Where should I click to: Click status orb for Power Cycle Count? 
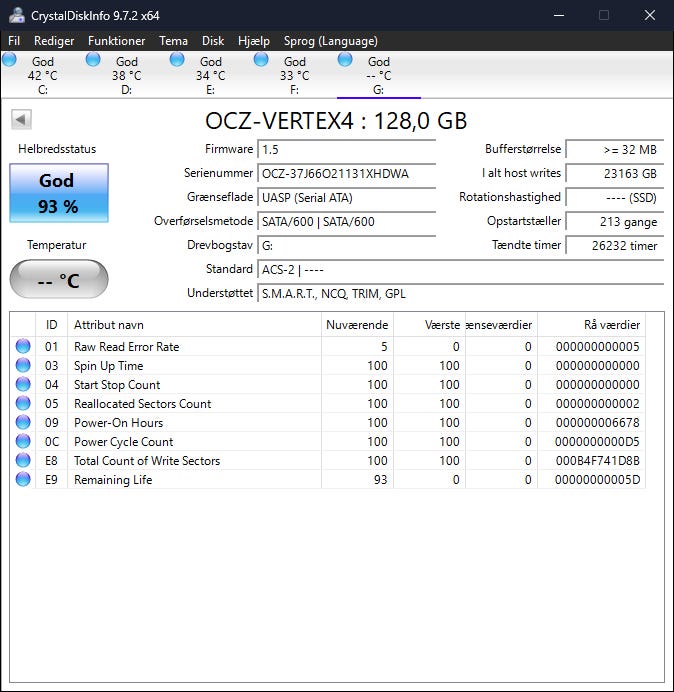click(23, 441)
